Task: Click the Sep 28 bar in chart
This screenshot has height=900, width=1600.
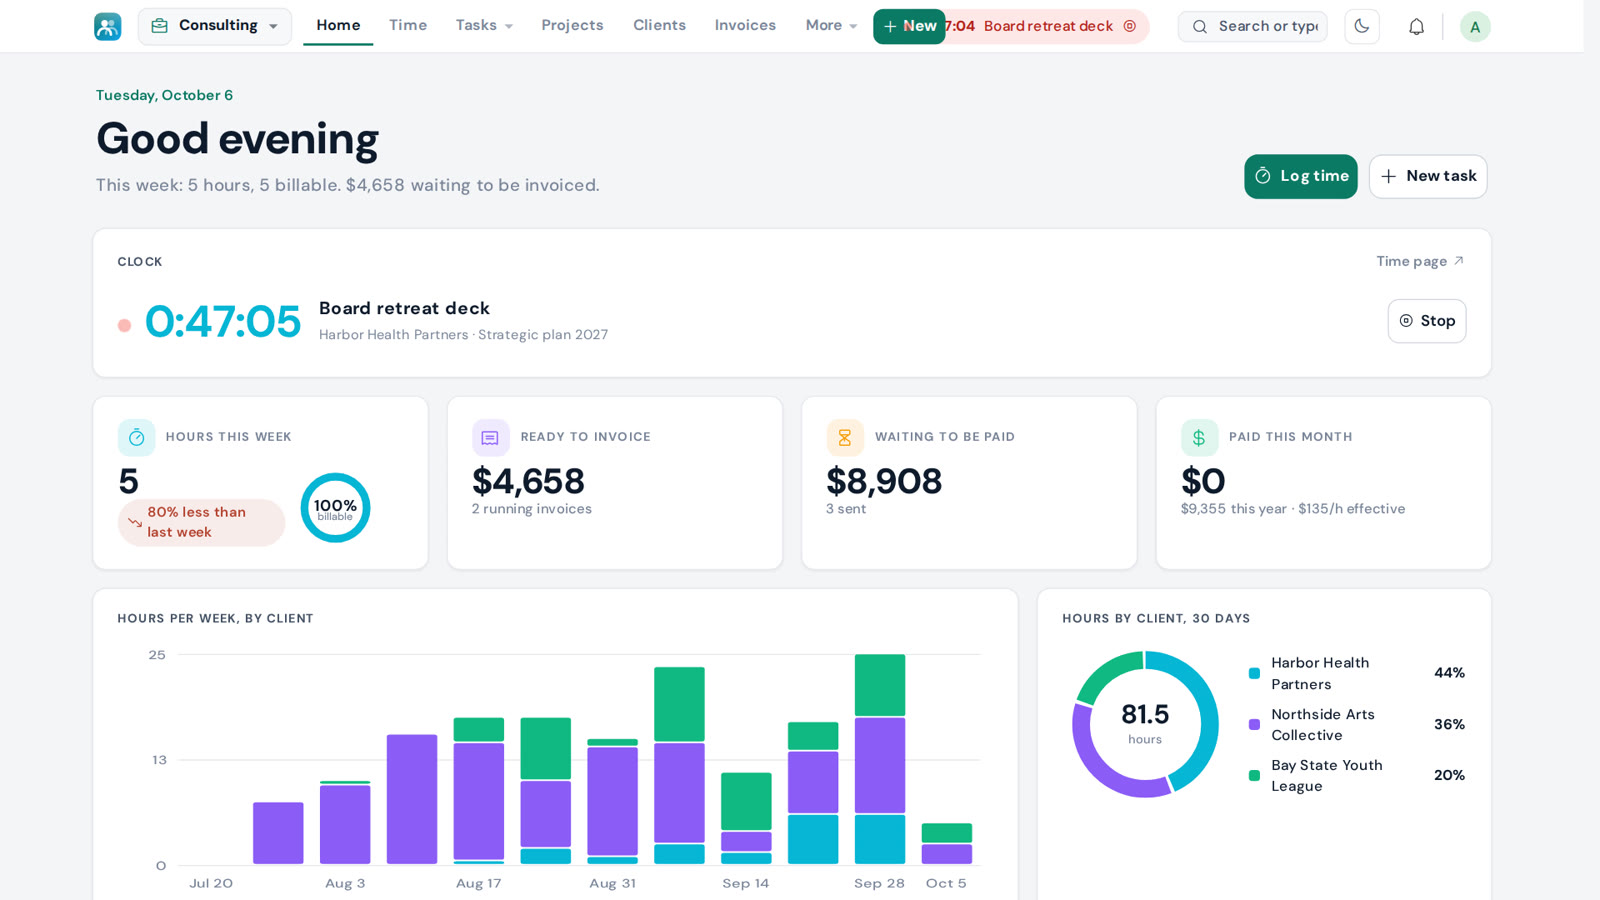Action: click(880, 759)
